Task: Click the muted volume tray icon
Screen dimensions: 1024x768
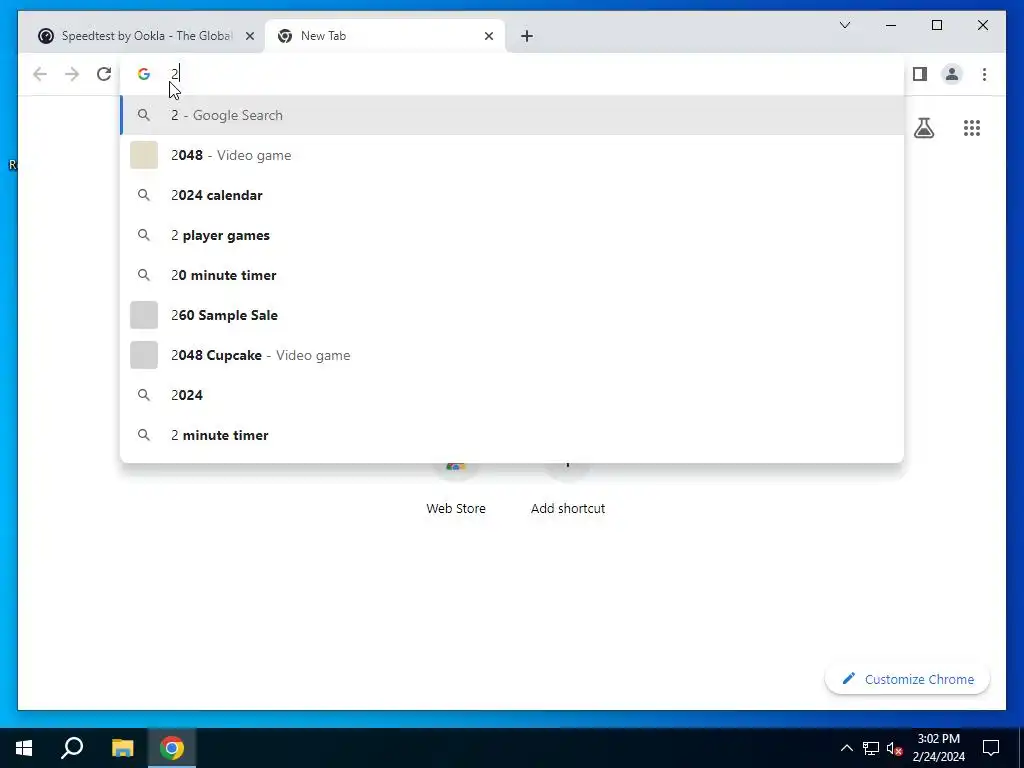Action: (x=895, y=748)
